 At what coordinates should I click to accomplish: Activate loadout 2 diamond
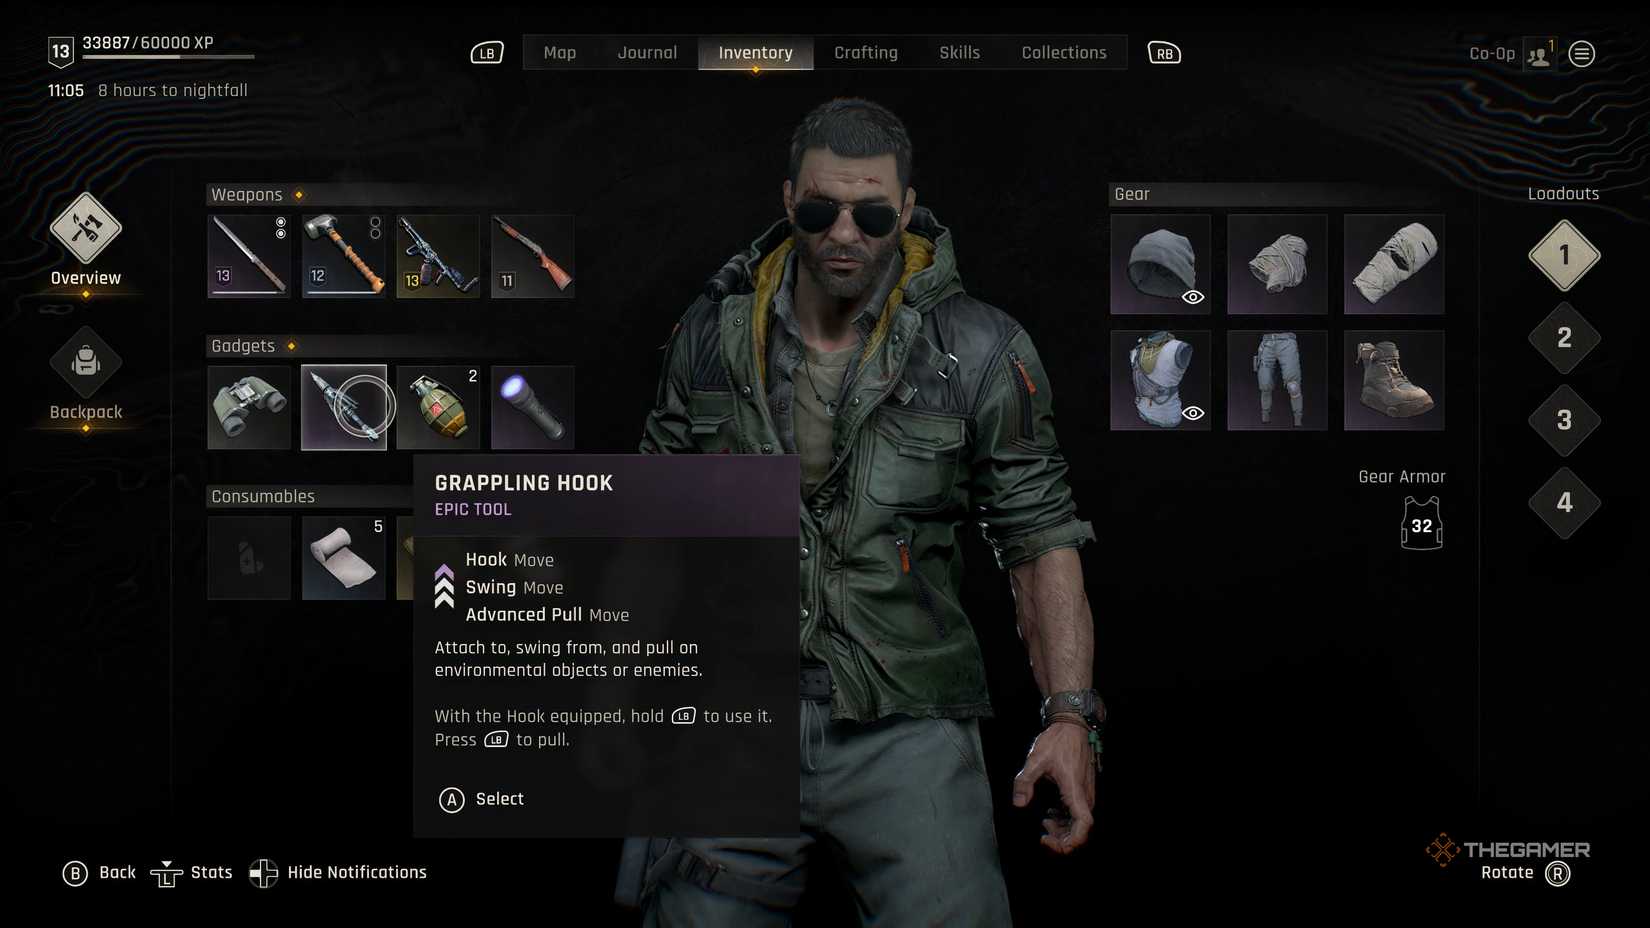point(1564,338)
